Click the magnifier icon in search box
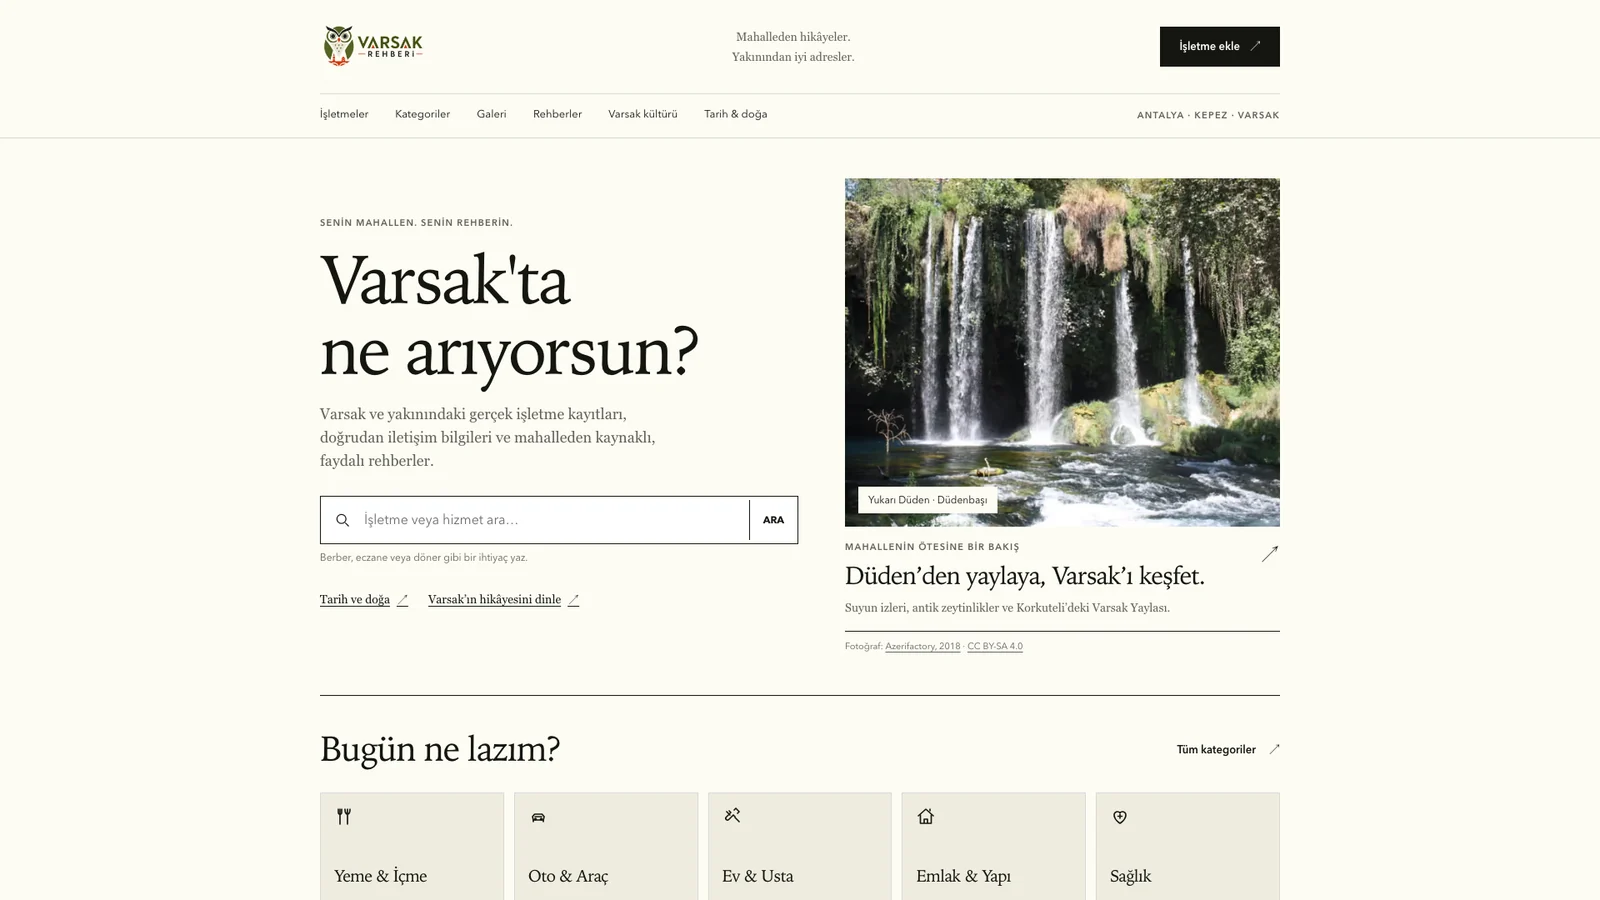This screenshot has width=1600, height=900. [x=343, y=520]
